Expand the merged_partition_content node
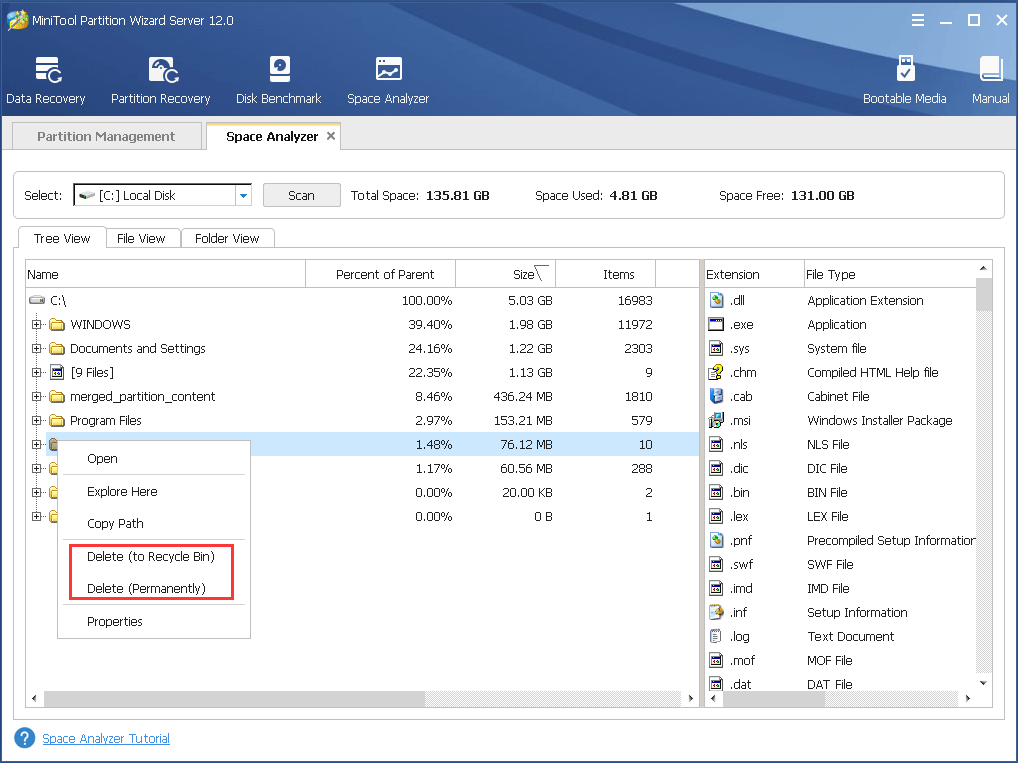The width and height of the screenshot is (1018, 763). pos(36,396)
